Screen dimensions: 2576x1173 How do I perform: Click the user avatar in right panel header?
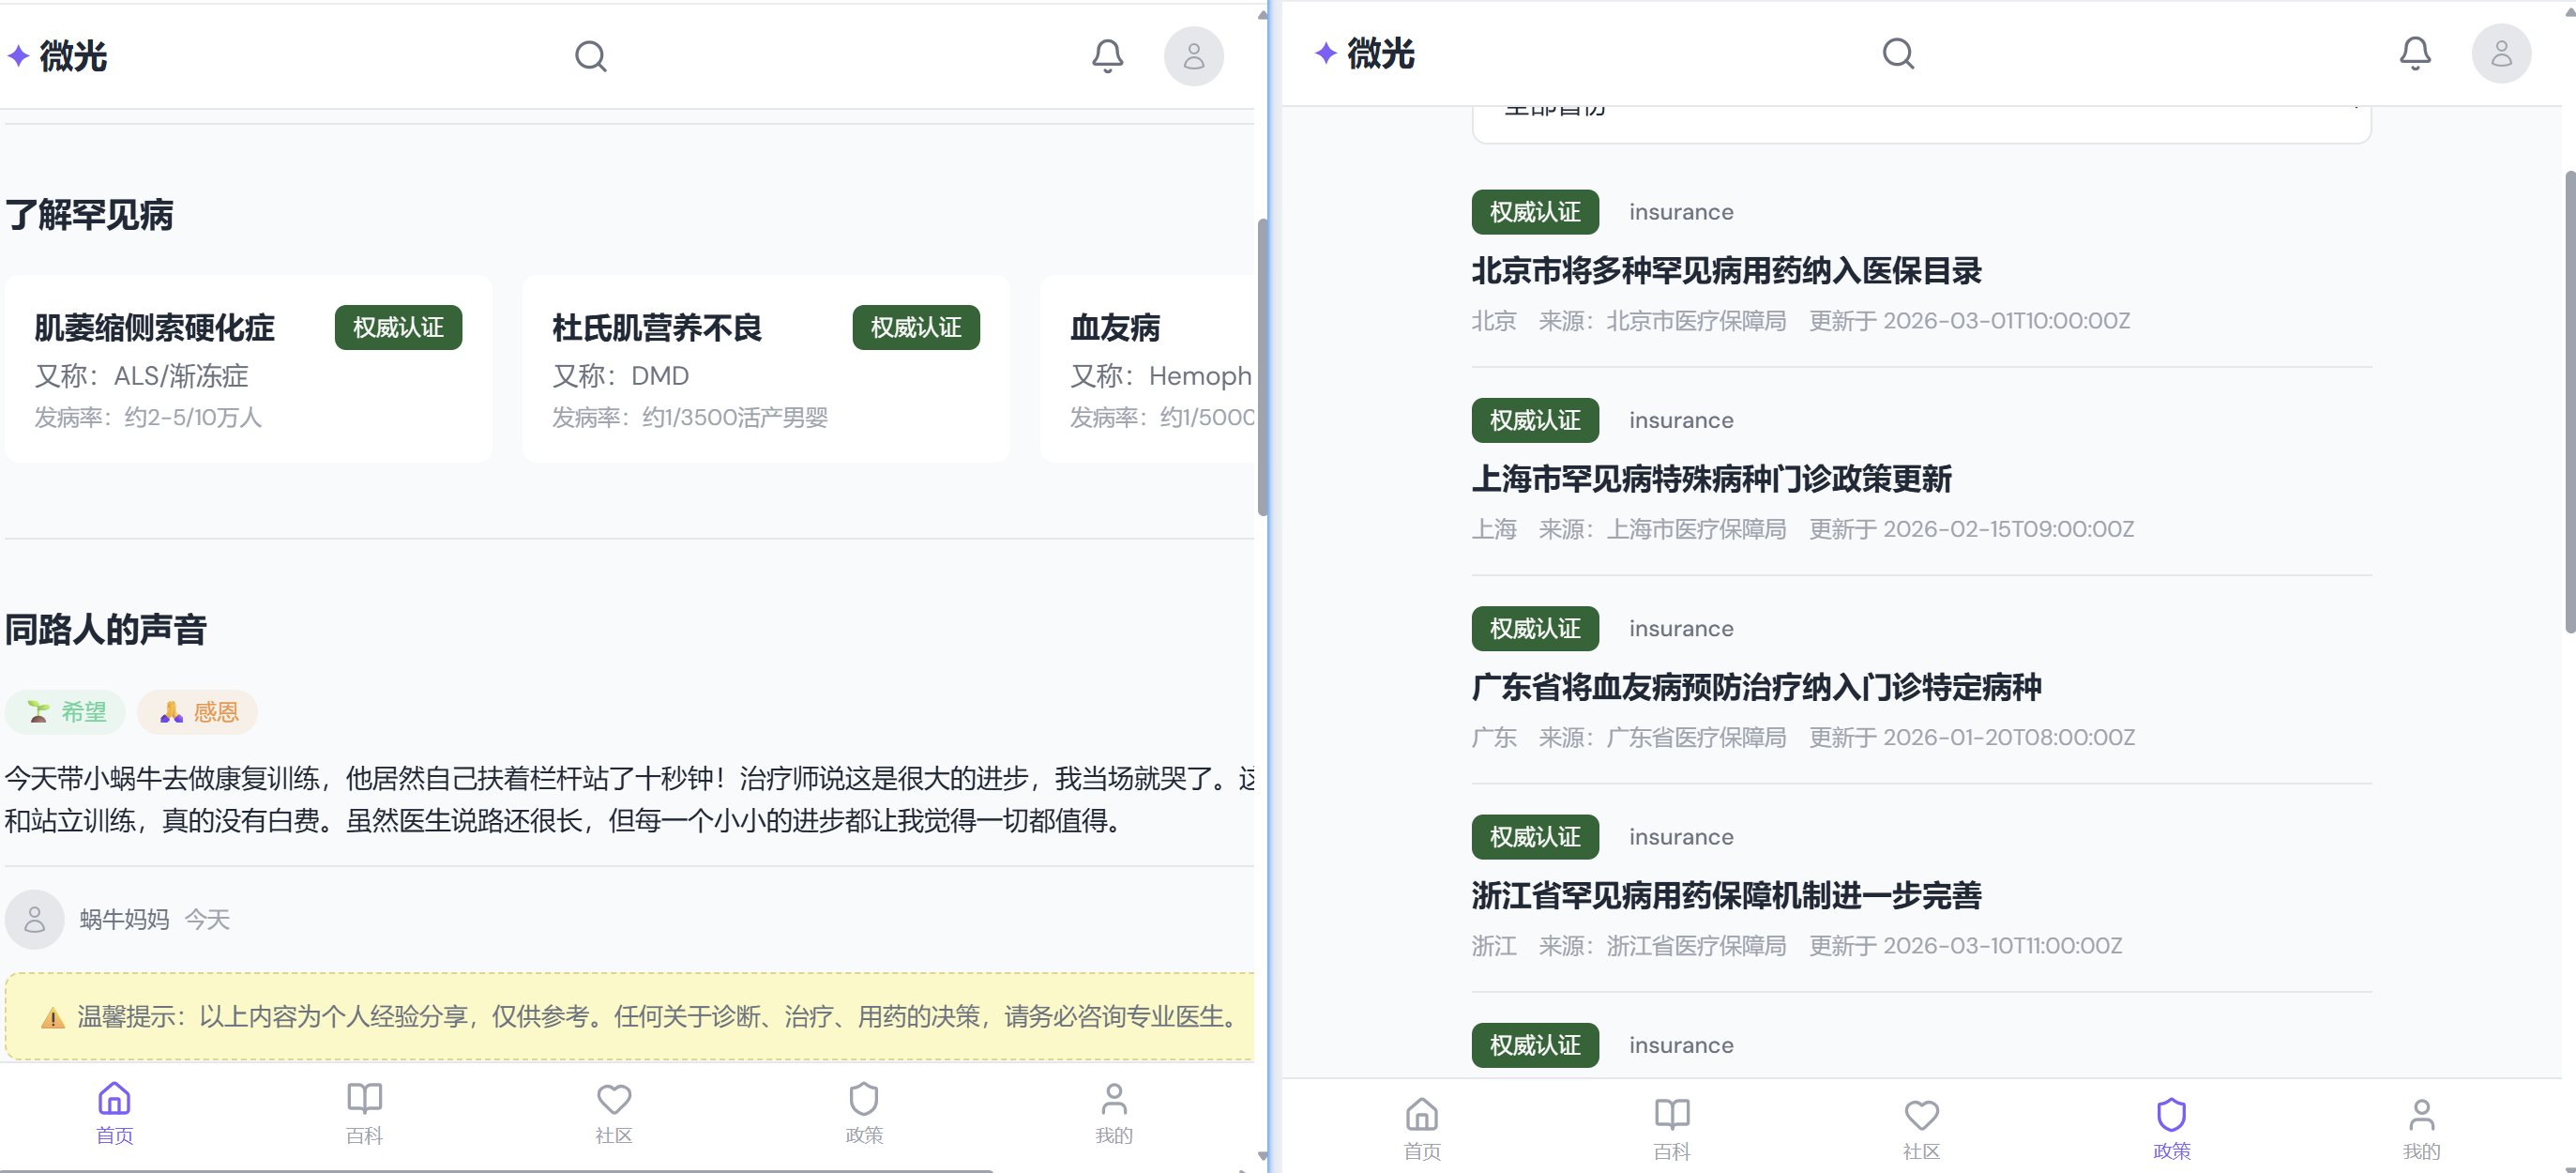click(2501, 53)
